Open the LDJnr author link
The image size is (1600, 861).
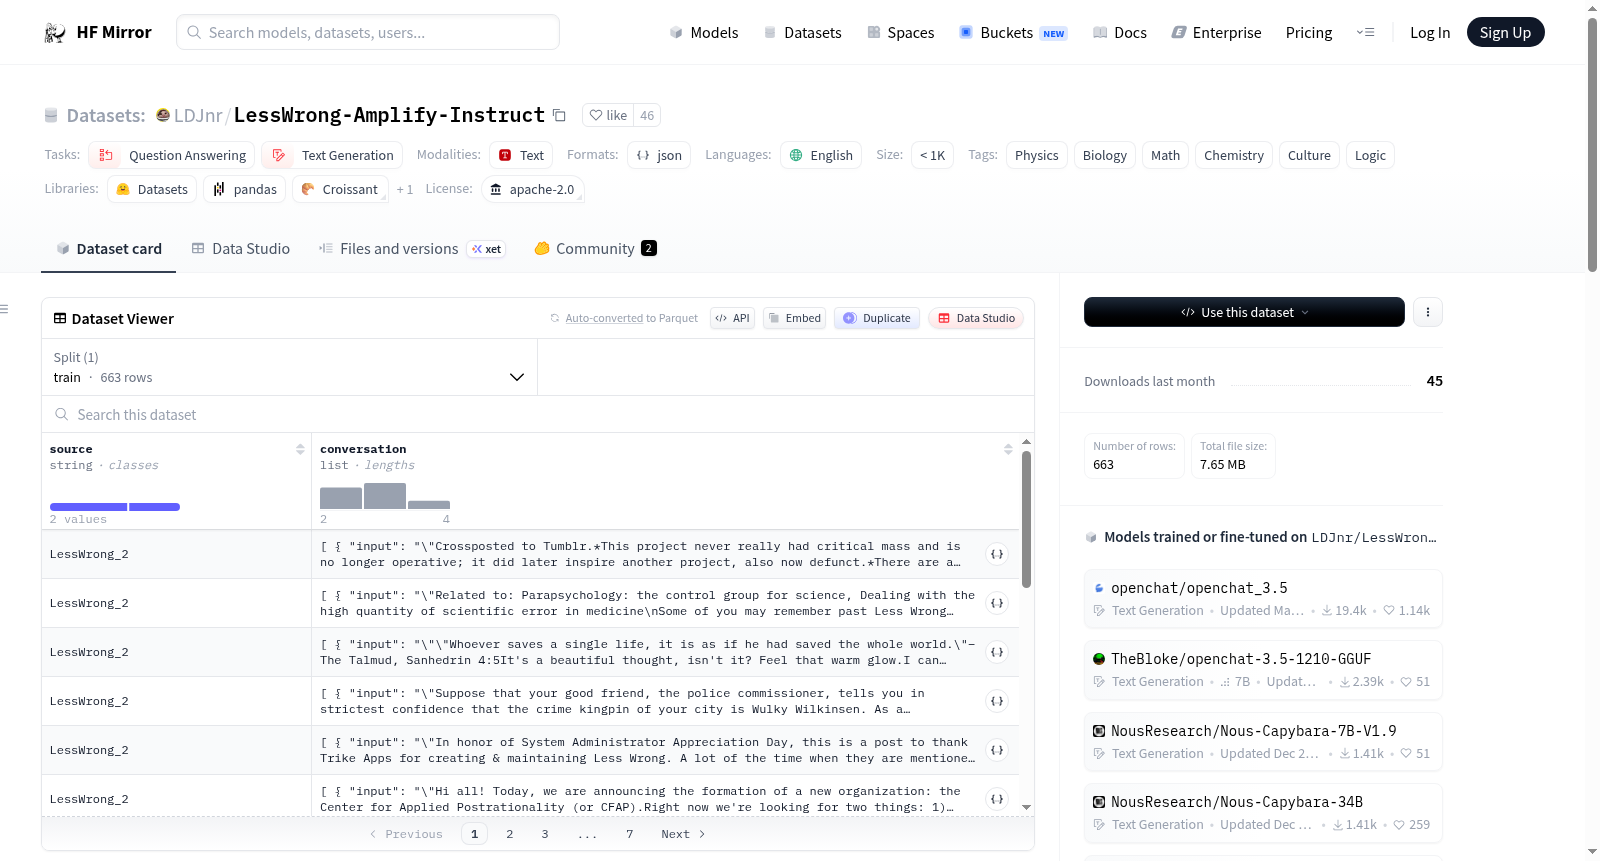point(198,116)
